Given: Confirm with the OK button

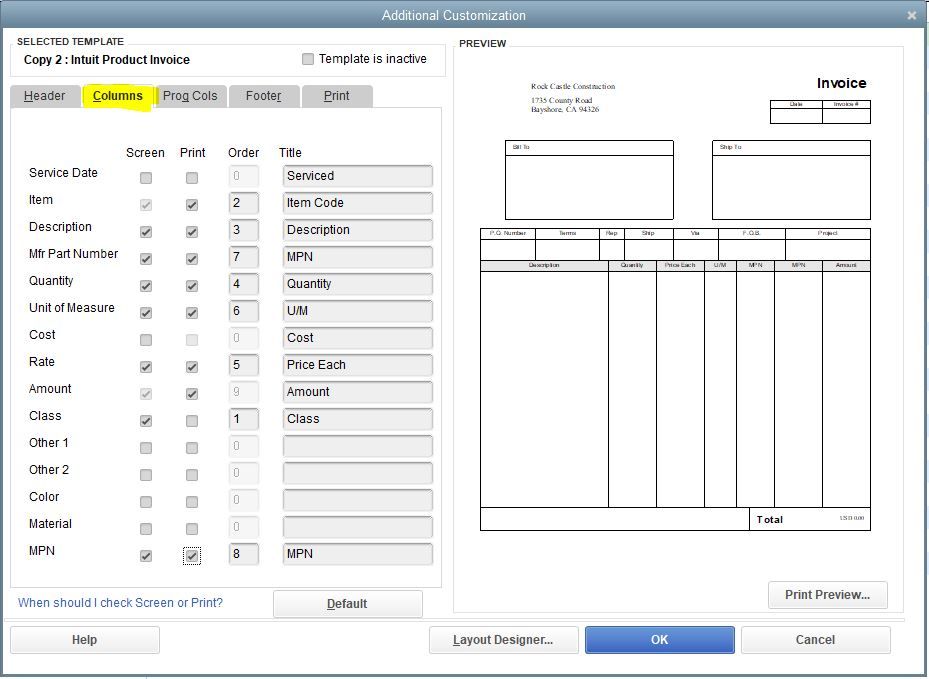Looking at the screenshot, I should pos(659,640).
